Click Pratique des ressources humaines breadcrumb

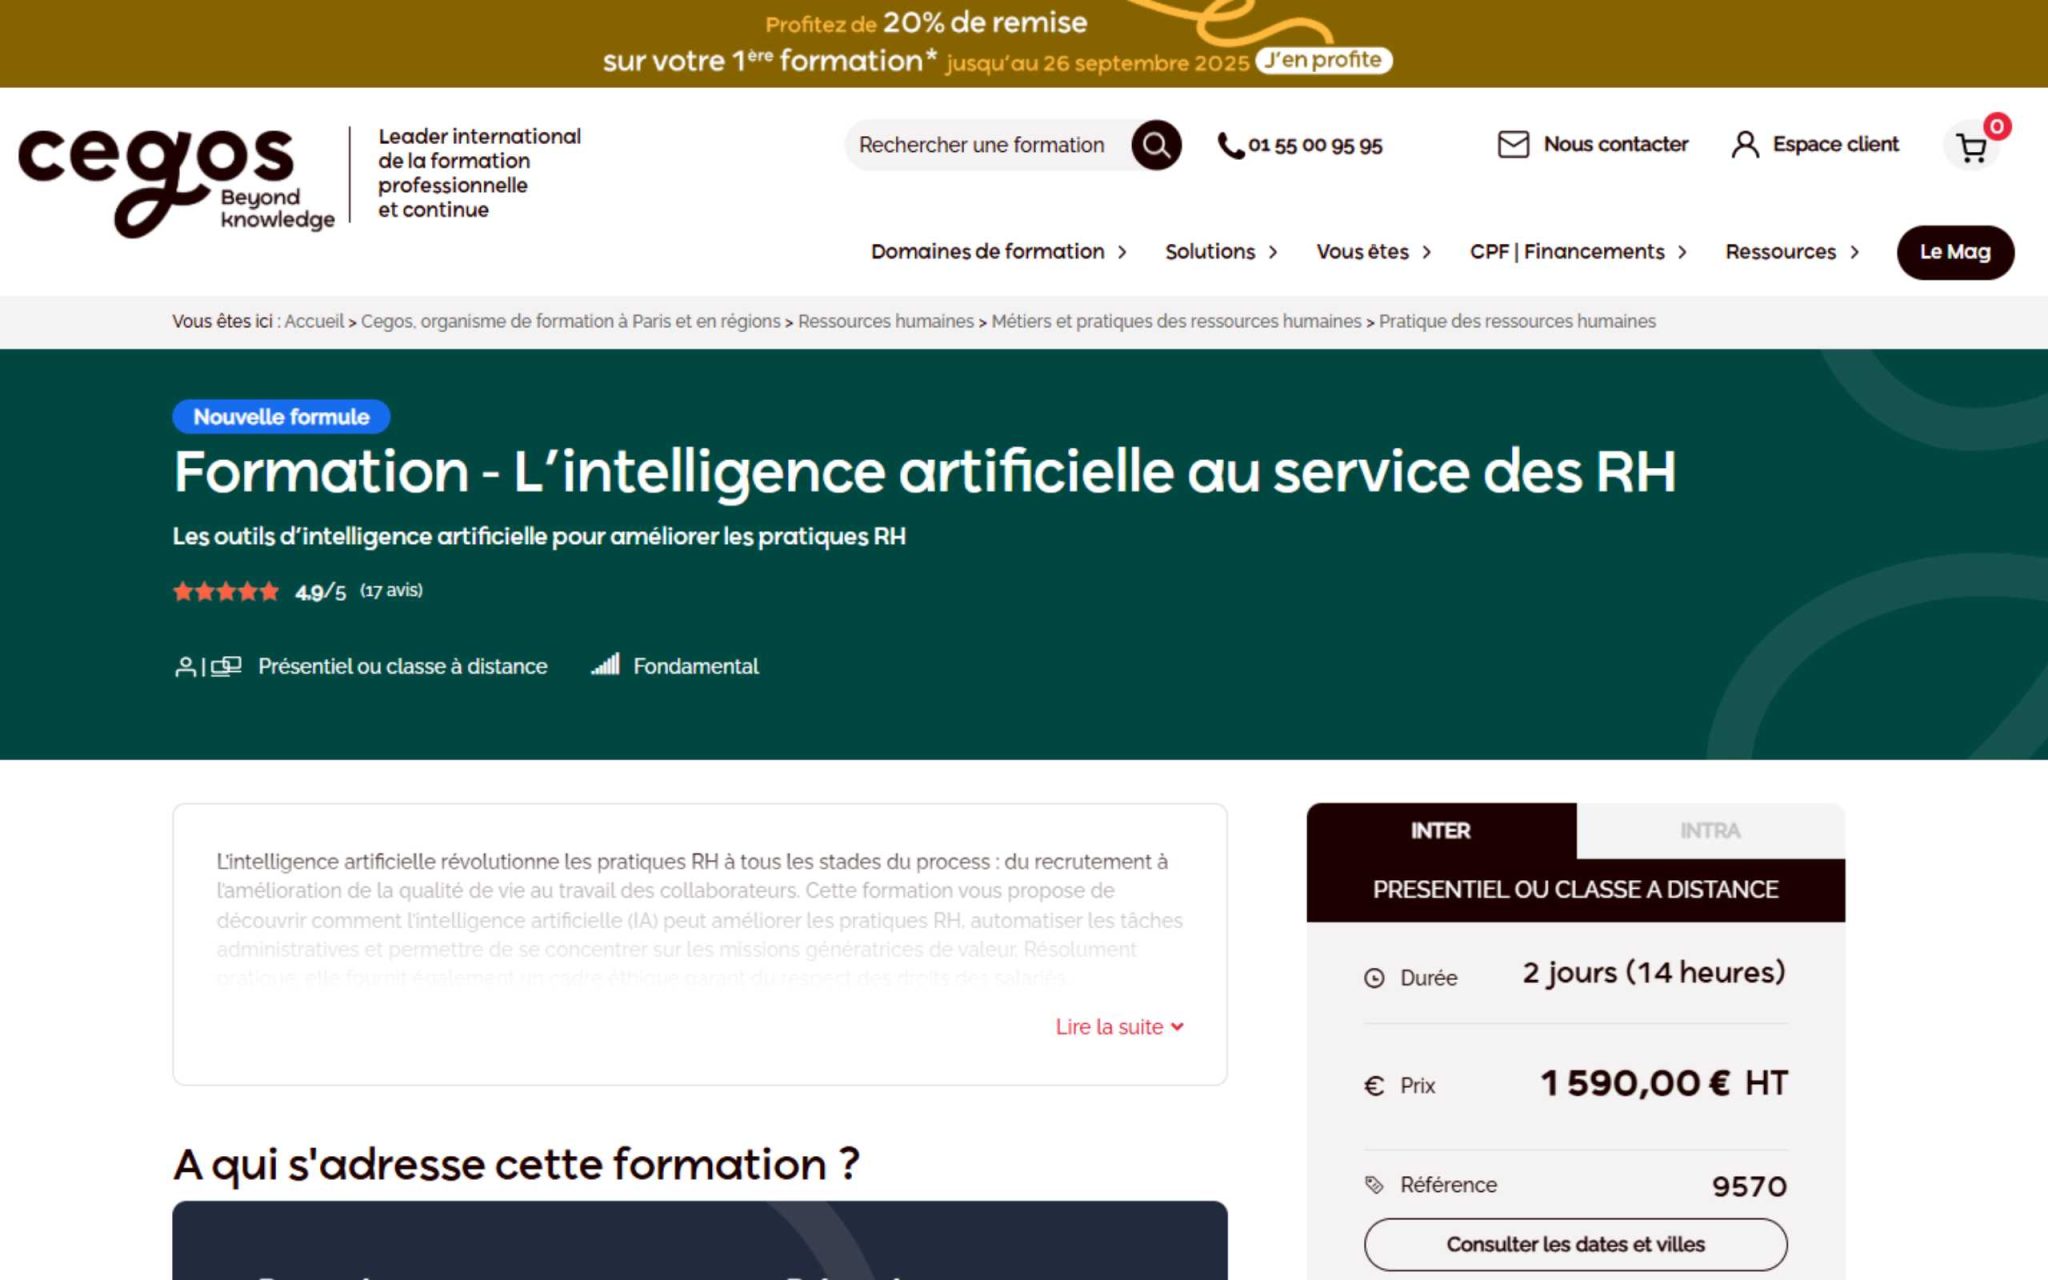1517,321
